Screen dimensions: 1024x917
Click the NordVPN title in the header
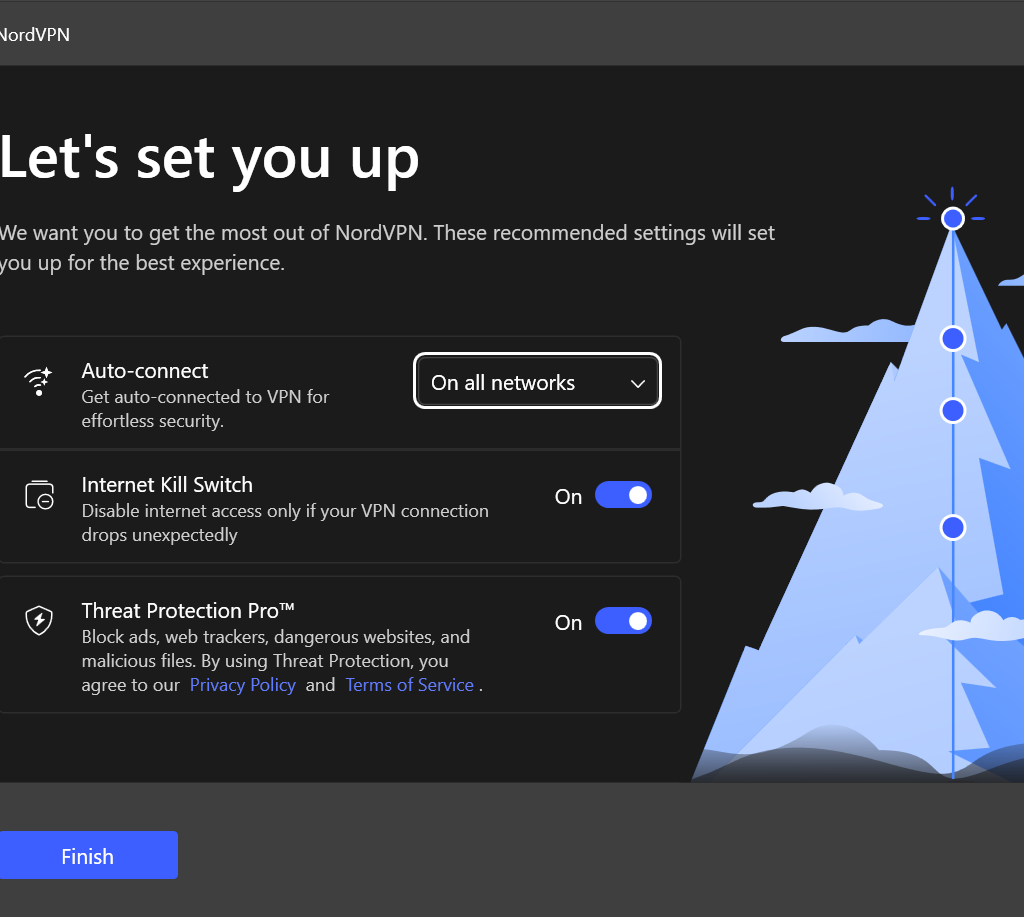pos(34,34)
